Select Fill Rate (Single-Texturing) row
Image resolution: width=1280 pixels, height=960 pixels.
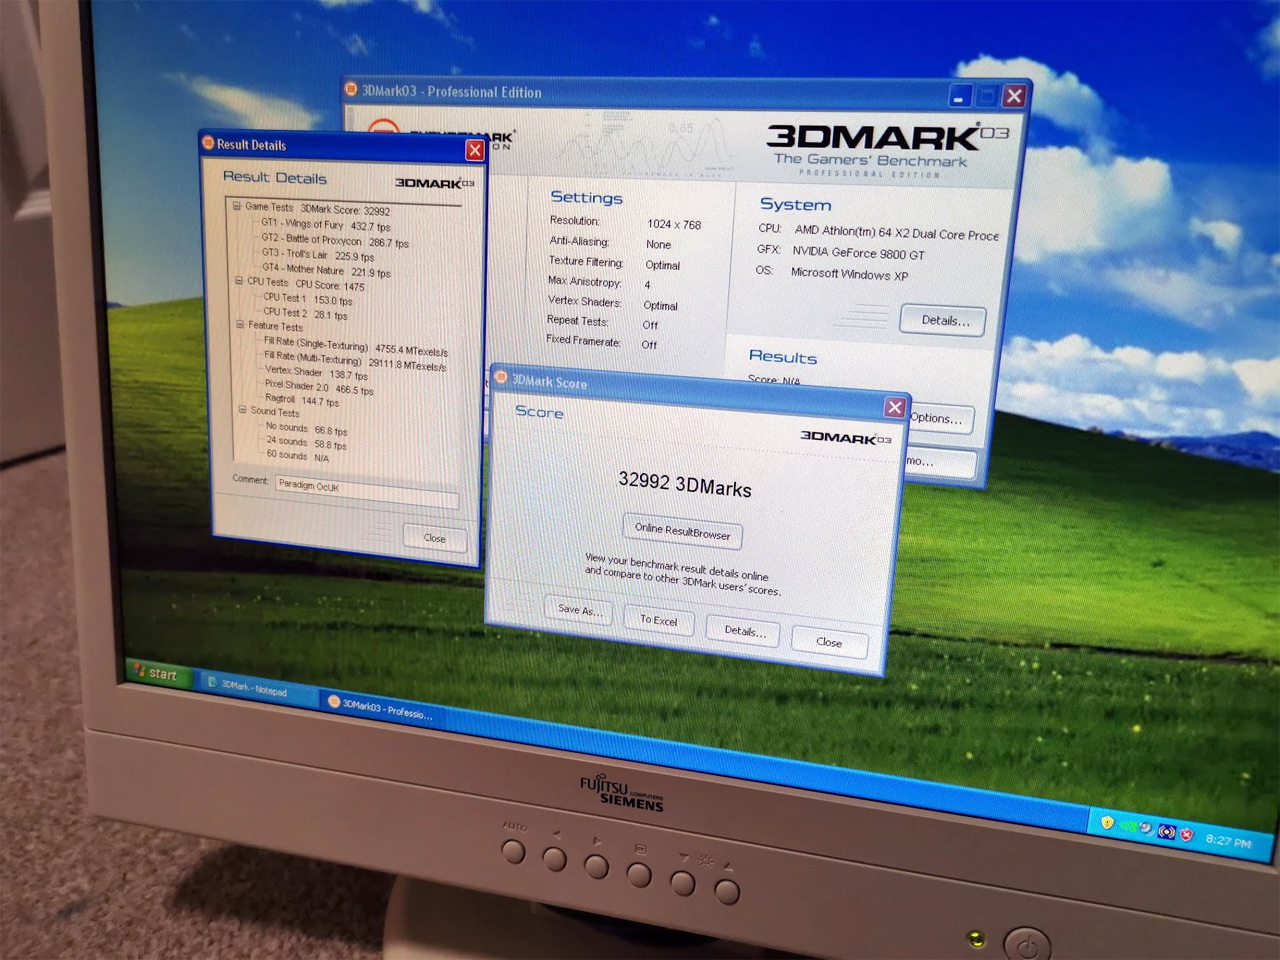(355, 347)
